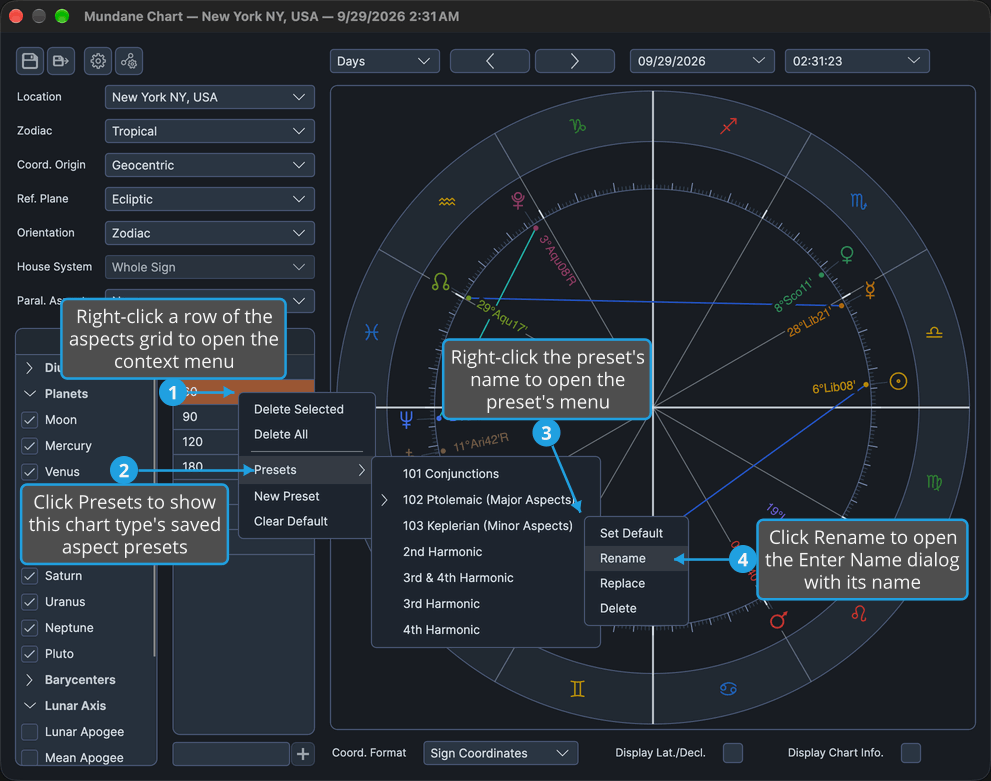Click the save chart floppy icon

coord(30,61)
